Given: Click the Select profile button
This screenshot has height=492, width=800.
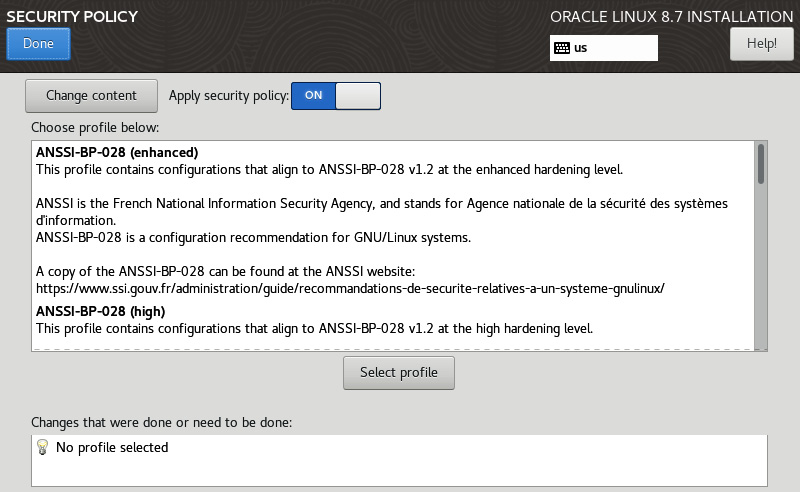Looking at the screenshot, I should [398, 373].
